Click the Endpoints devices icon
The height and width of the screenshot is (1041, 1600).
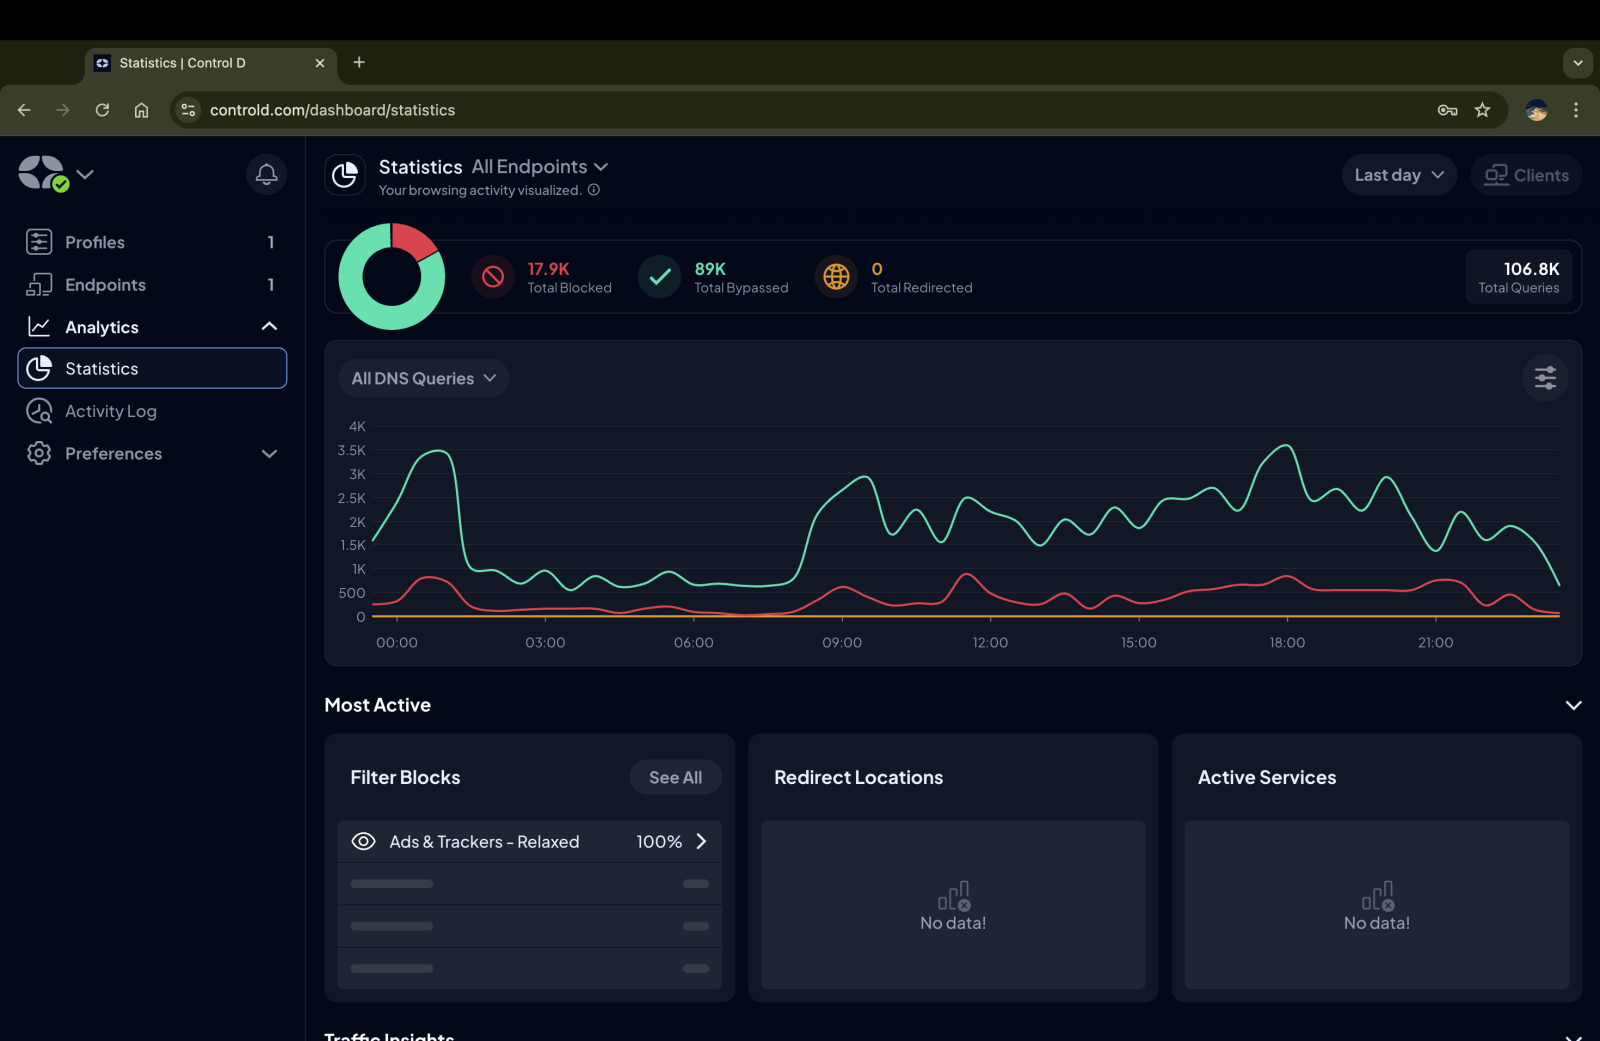39,285
